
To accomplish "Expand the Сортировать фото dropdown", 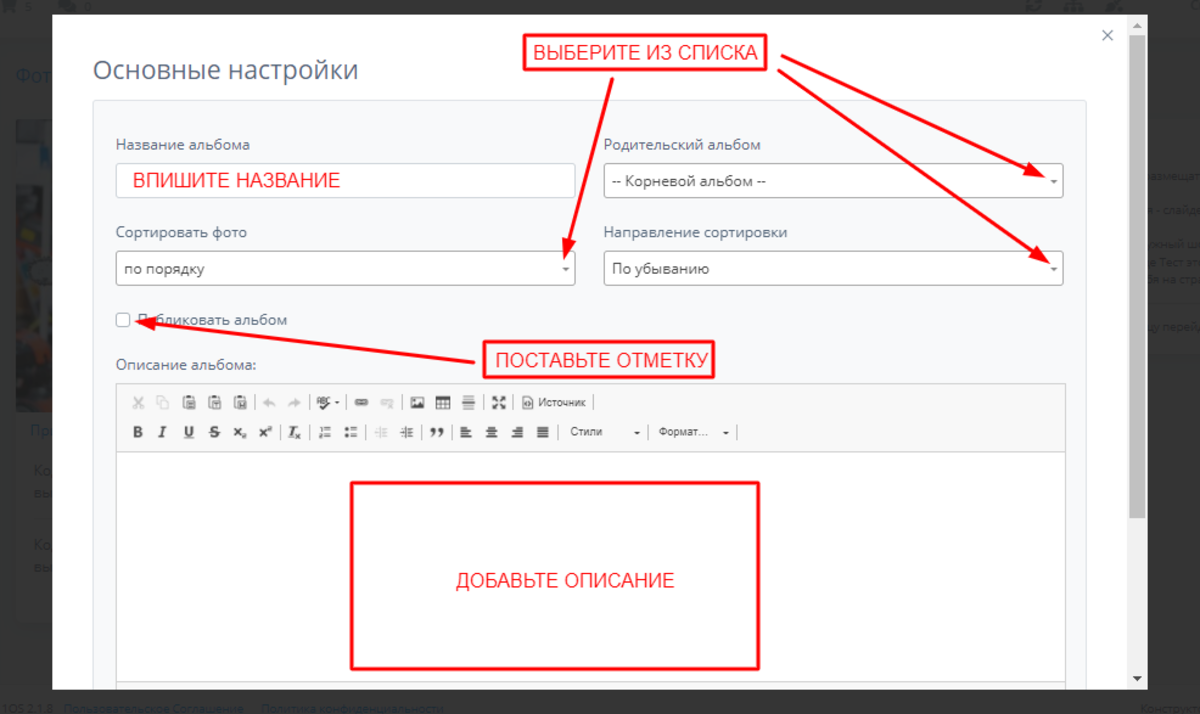I will tap(345, 268).
